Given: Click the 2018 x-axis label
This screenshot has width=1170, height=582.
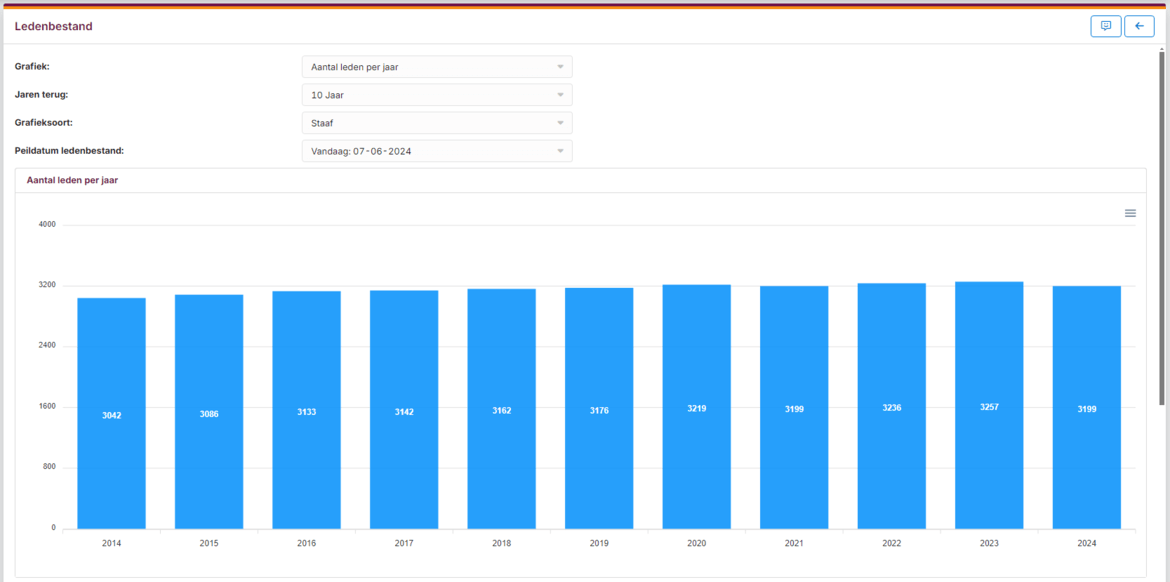Looking at the screenshot, I should pos(501,544).
